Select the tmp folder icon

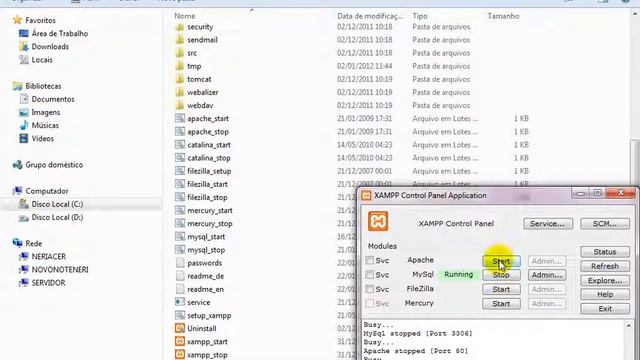click(180, 66)
